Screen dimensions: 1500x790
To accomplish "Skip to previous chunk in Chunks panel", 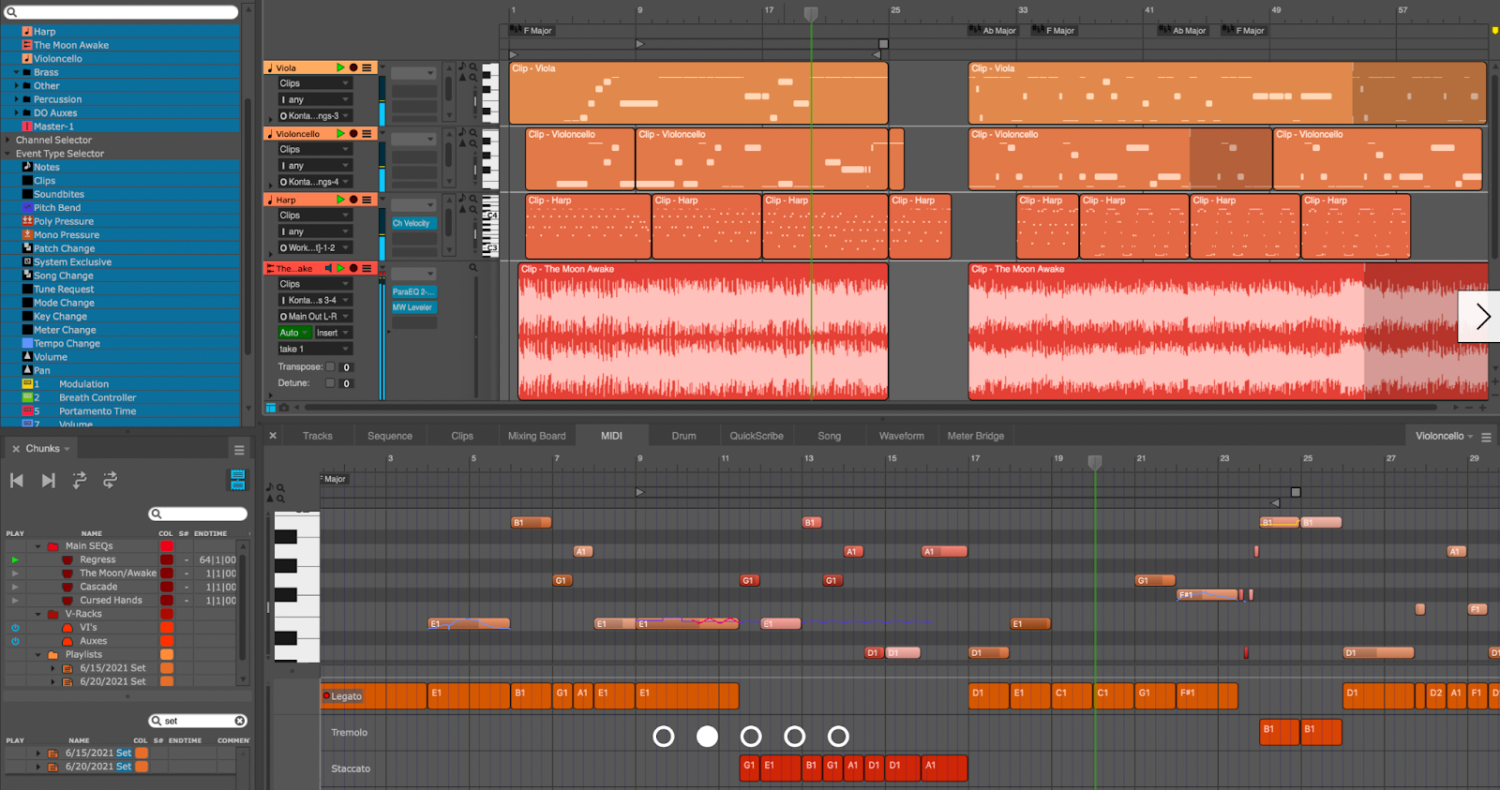I will click(16, 481).
